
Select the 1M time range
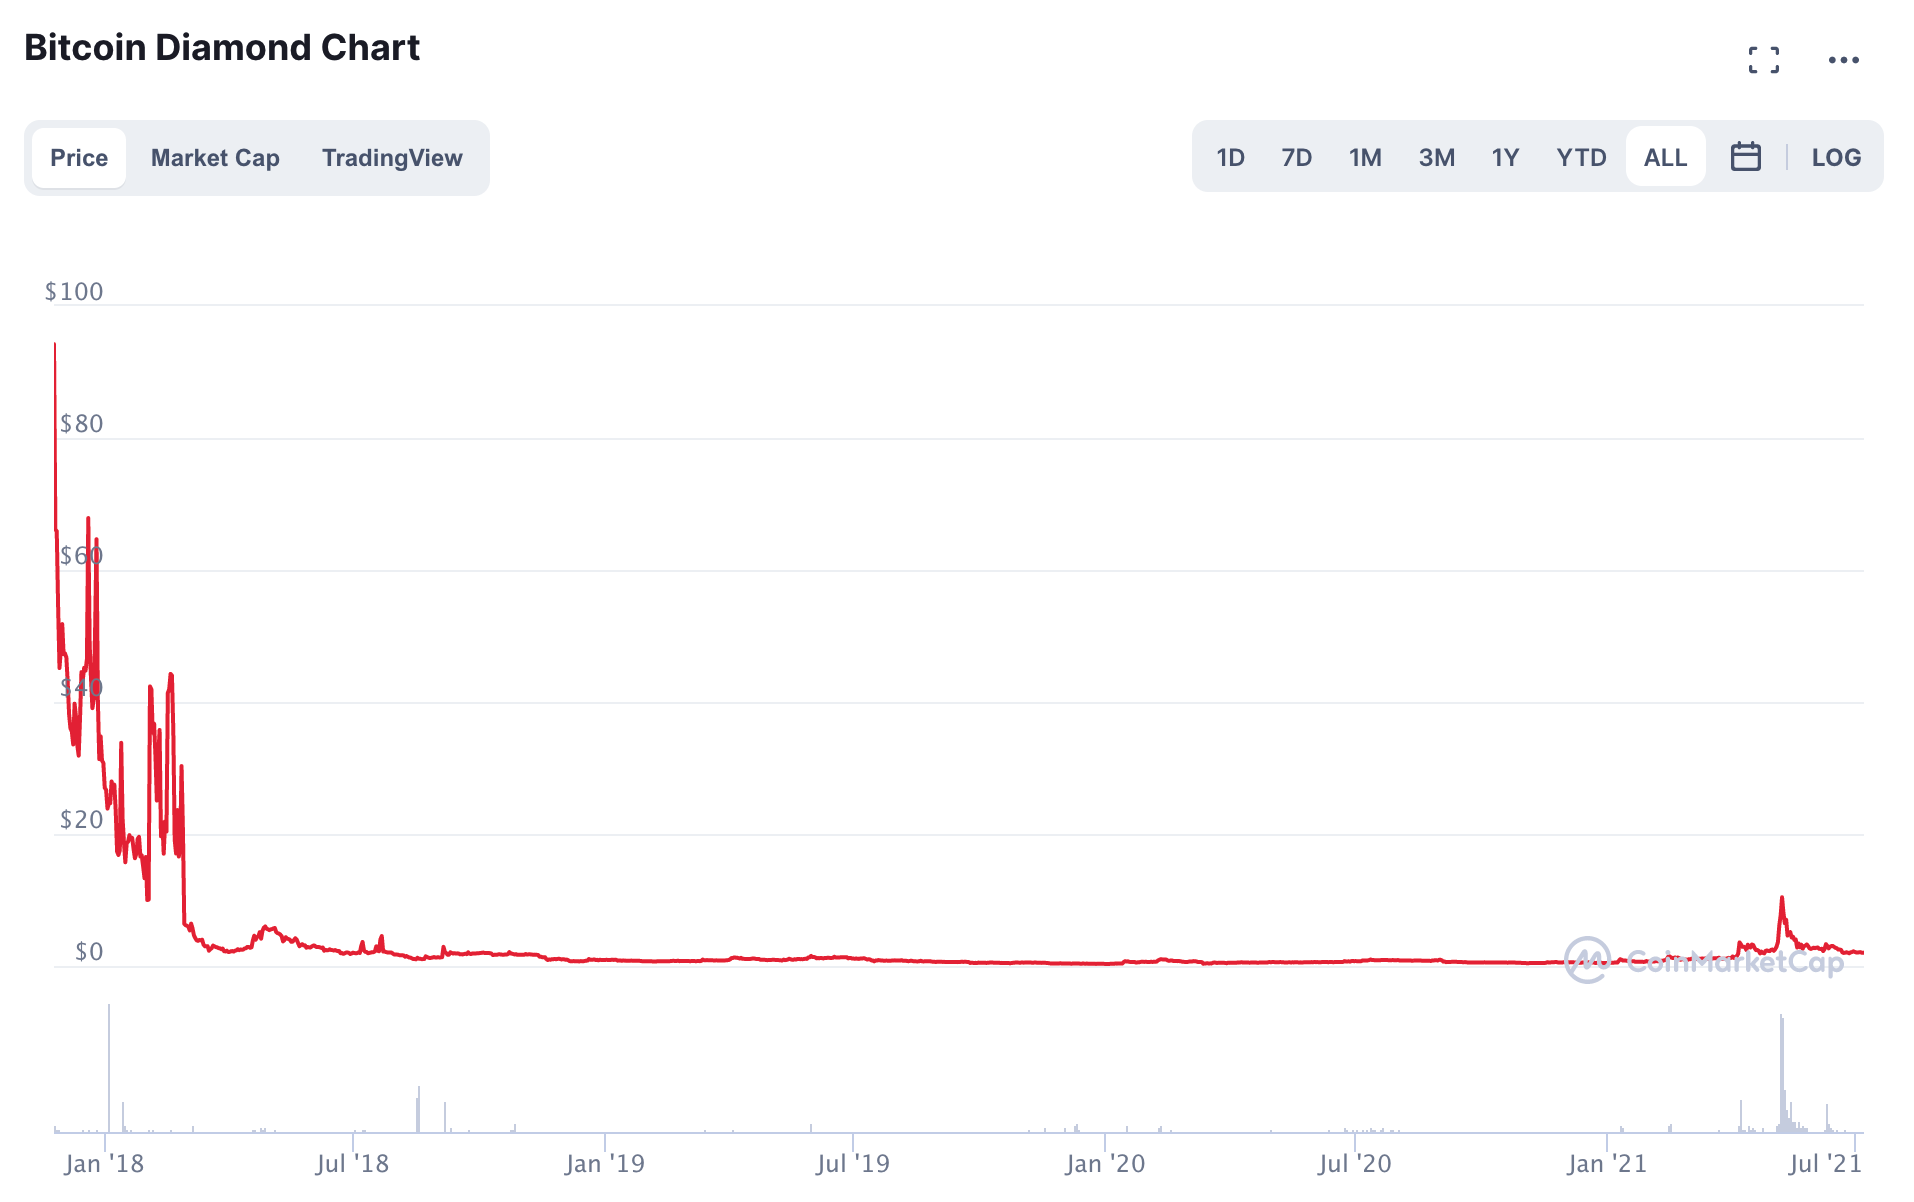point(1365,157)
